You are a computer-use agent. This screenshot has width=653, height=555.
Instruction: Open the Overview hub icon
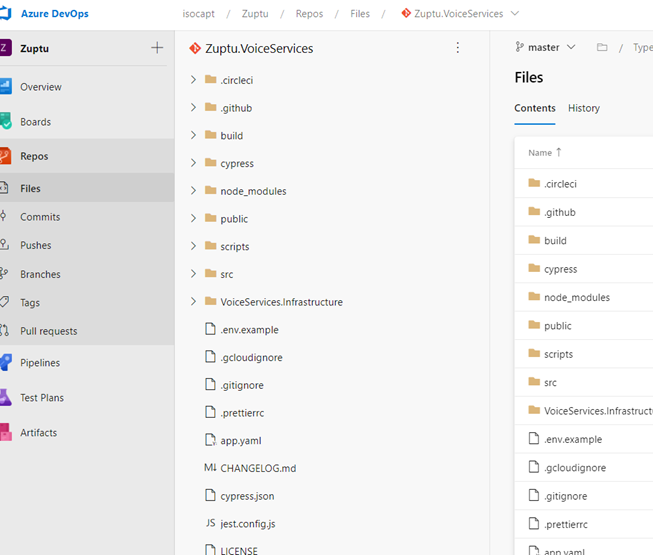[5, 87]
